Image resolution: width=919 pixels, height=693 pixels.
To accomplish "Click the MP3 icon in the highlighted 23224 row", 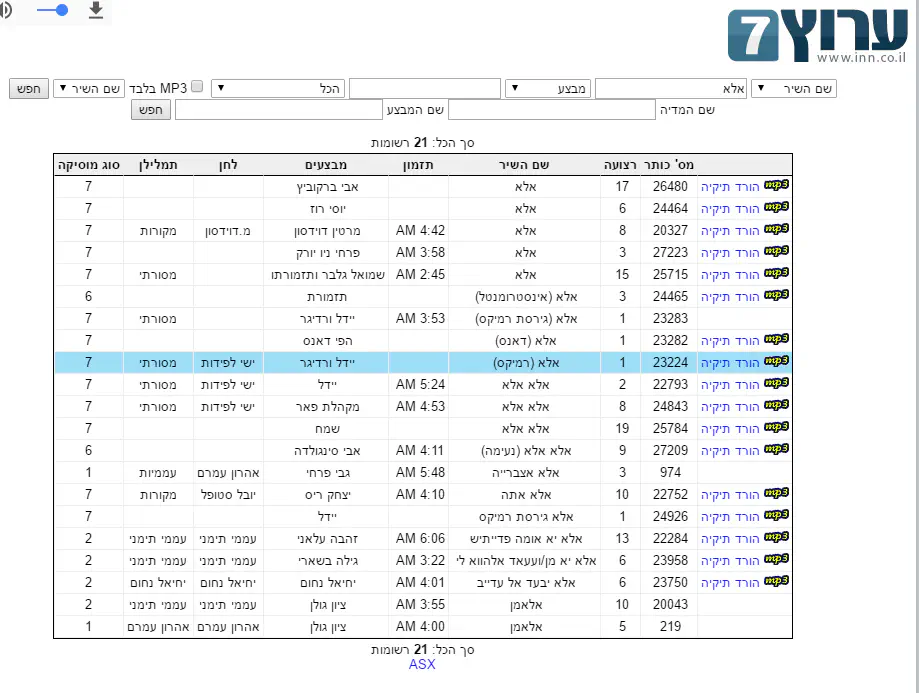I will [x=777, y=362].
